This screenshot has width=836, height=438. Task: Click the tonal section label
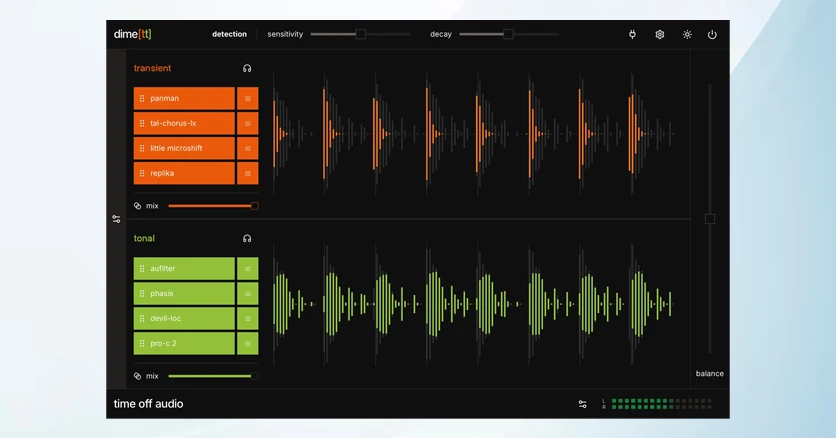pyautogui.click(x=144, y=239)
